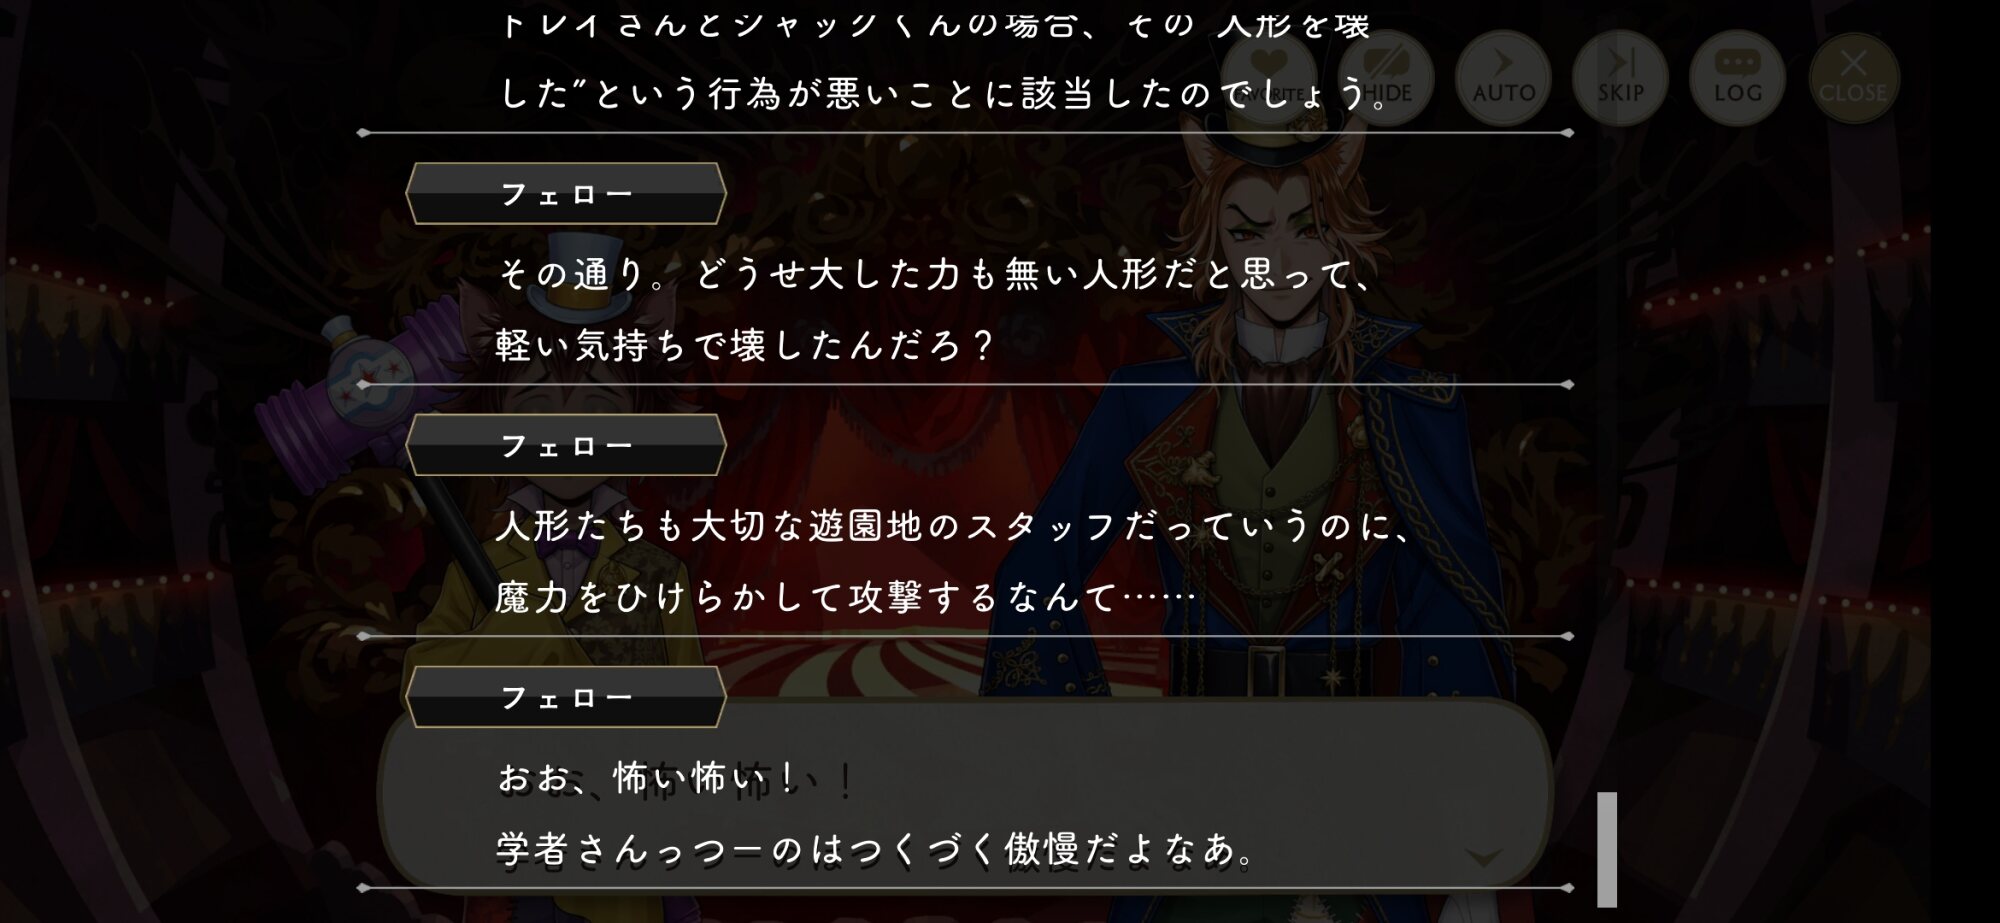Select log line 'その通り。どうせ大した力も無い'
The image size is (2000, 923).
936,274
